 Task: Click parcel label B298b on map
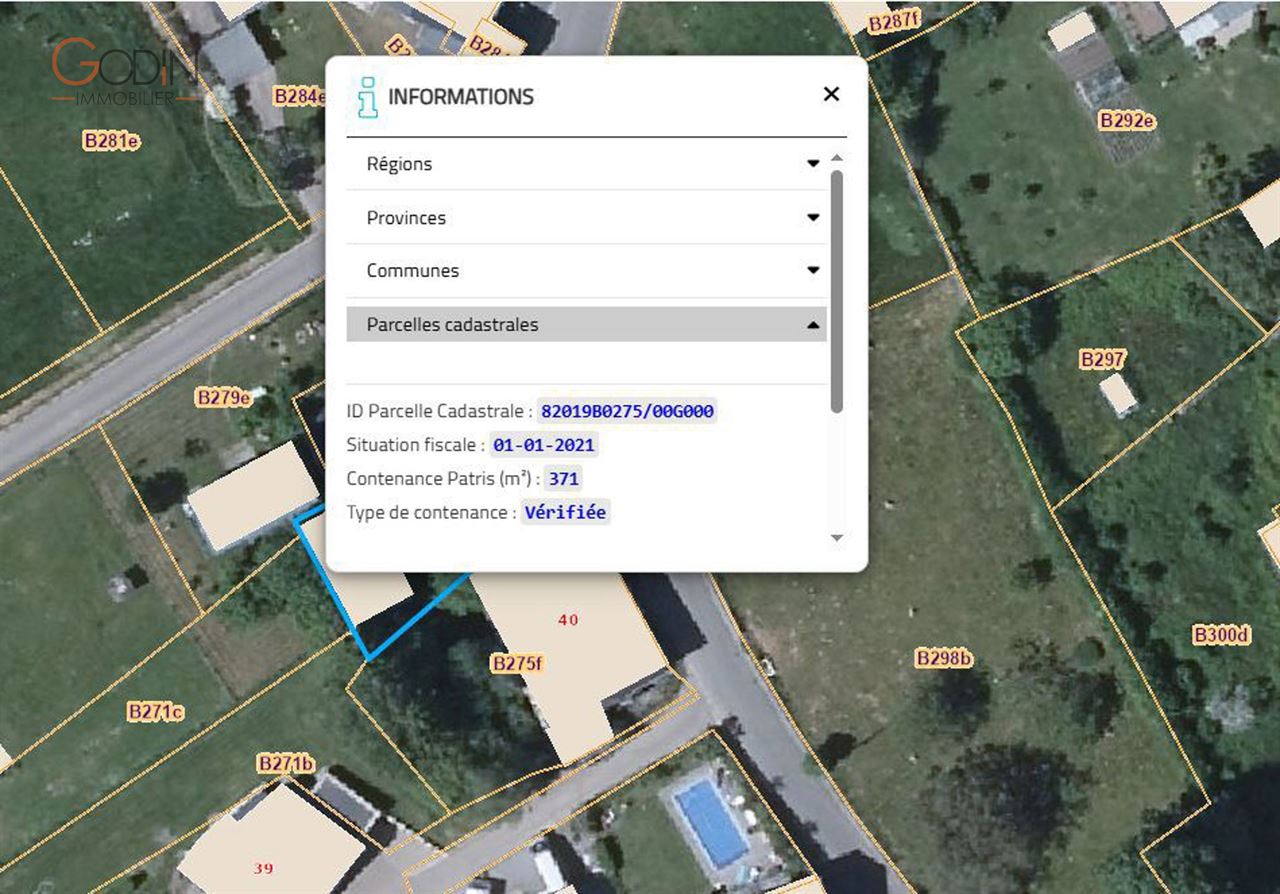[x=943, y=658]
